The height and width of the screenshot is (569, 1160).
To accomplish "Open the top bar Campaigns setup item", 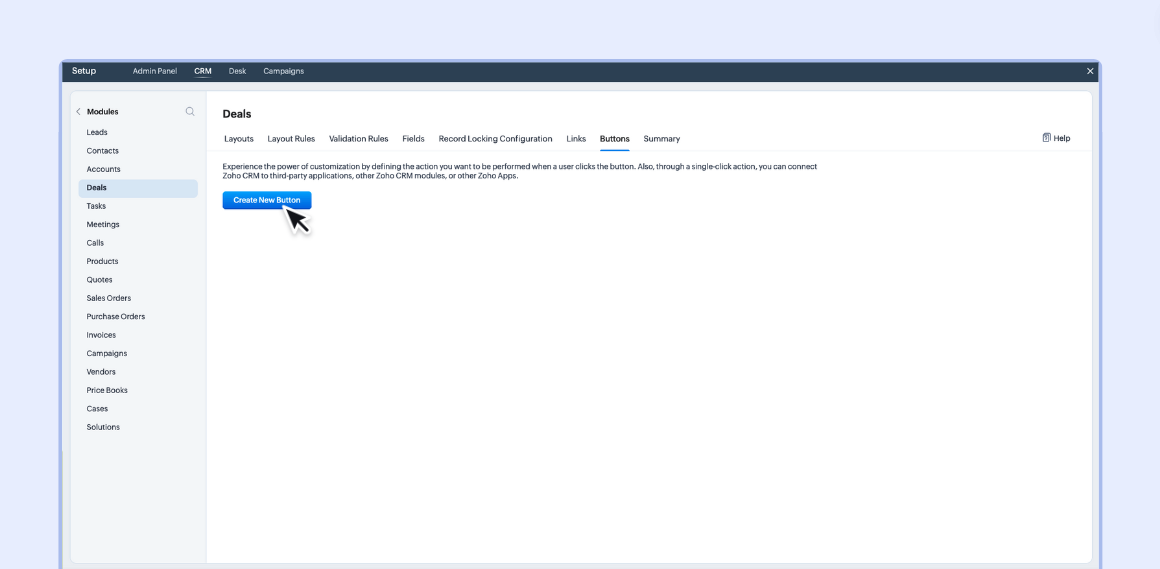I will tap(283, 71).
